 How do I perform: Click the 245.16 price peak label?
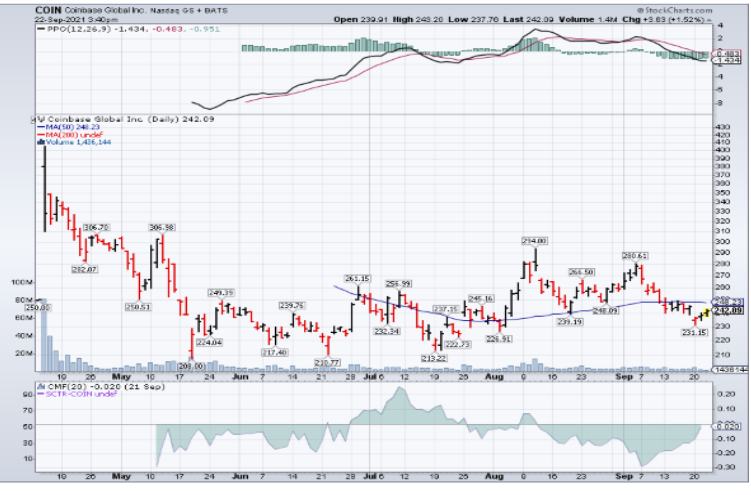[480, 299]
